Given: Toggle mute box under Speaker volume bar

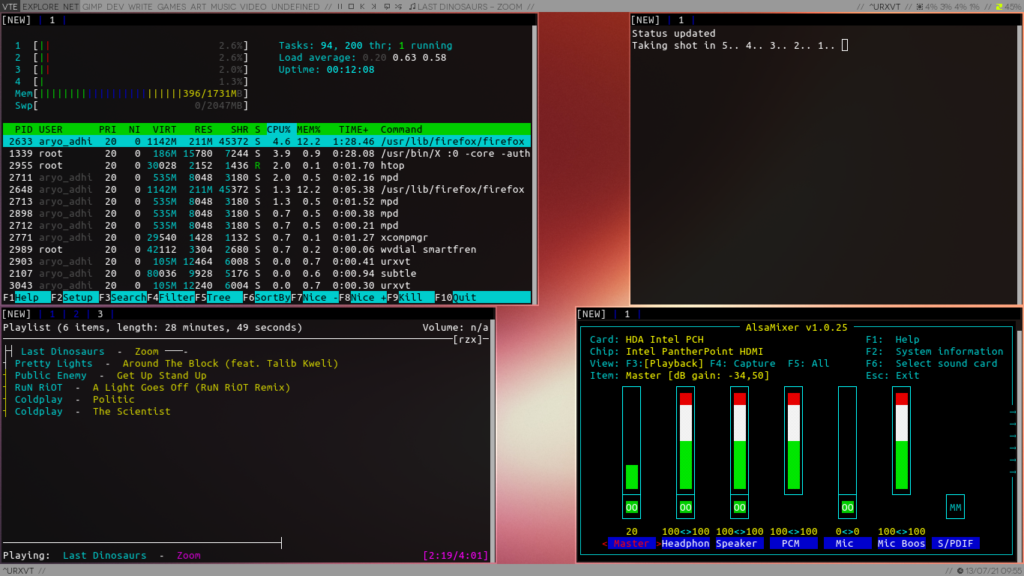Looking at the screenshot, I should [739, 507].
